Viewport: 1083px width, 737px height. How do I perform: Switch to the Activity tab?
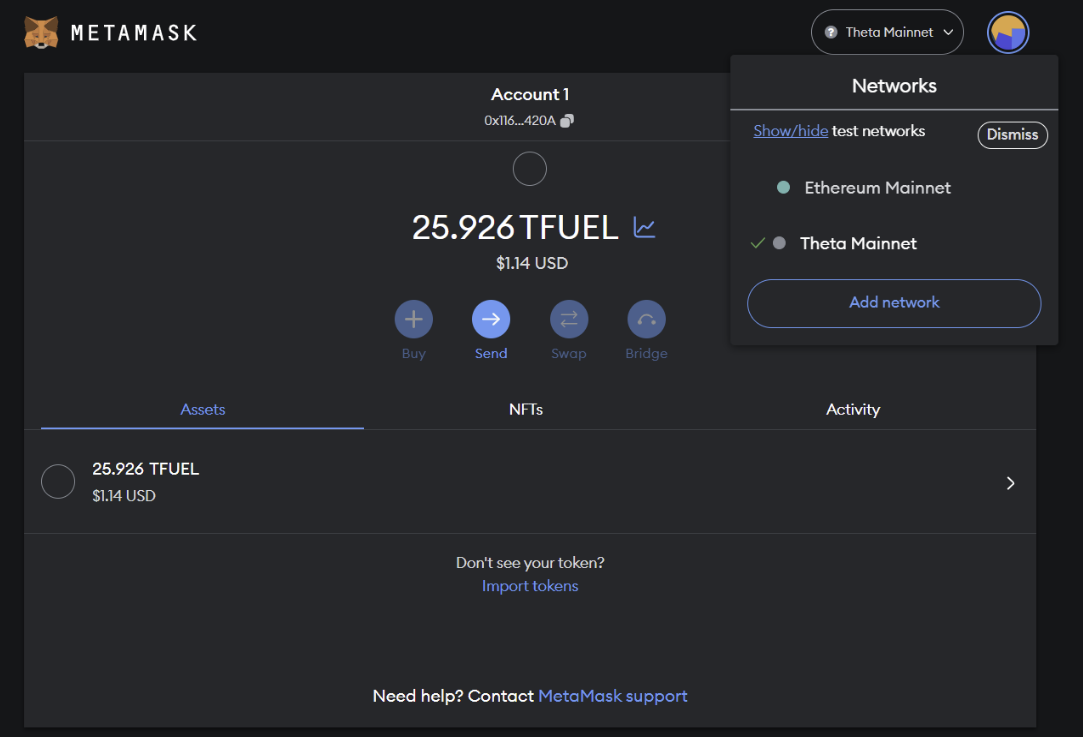[853, 410]
